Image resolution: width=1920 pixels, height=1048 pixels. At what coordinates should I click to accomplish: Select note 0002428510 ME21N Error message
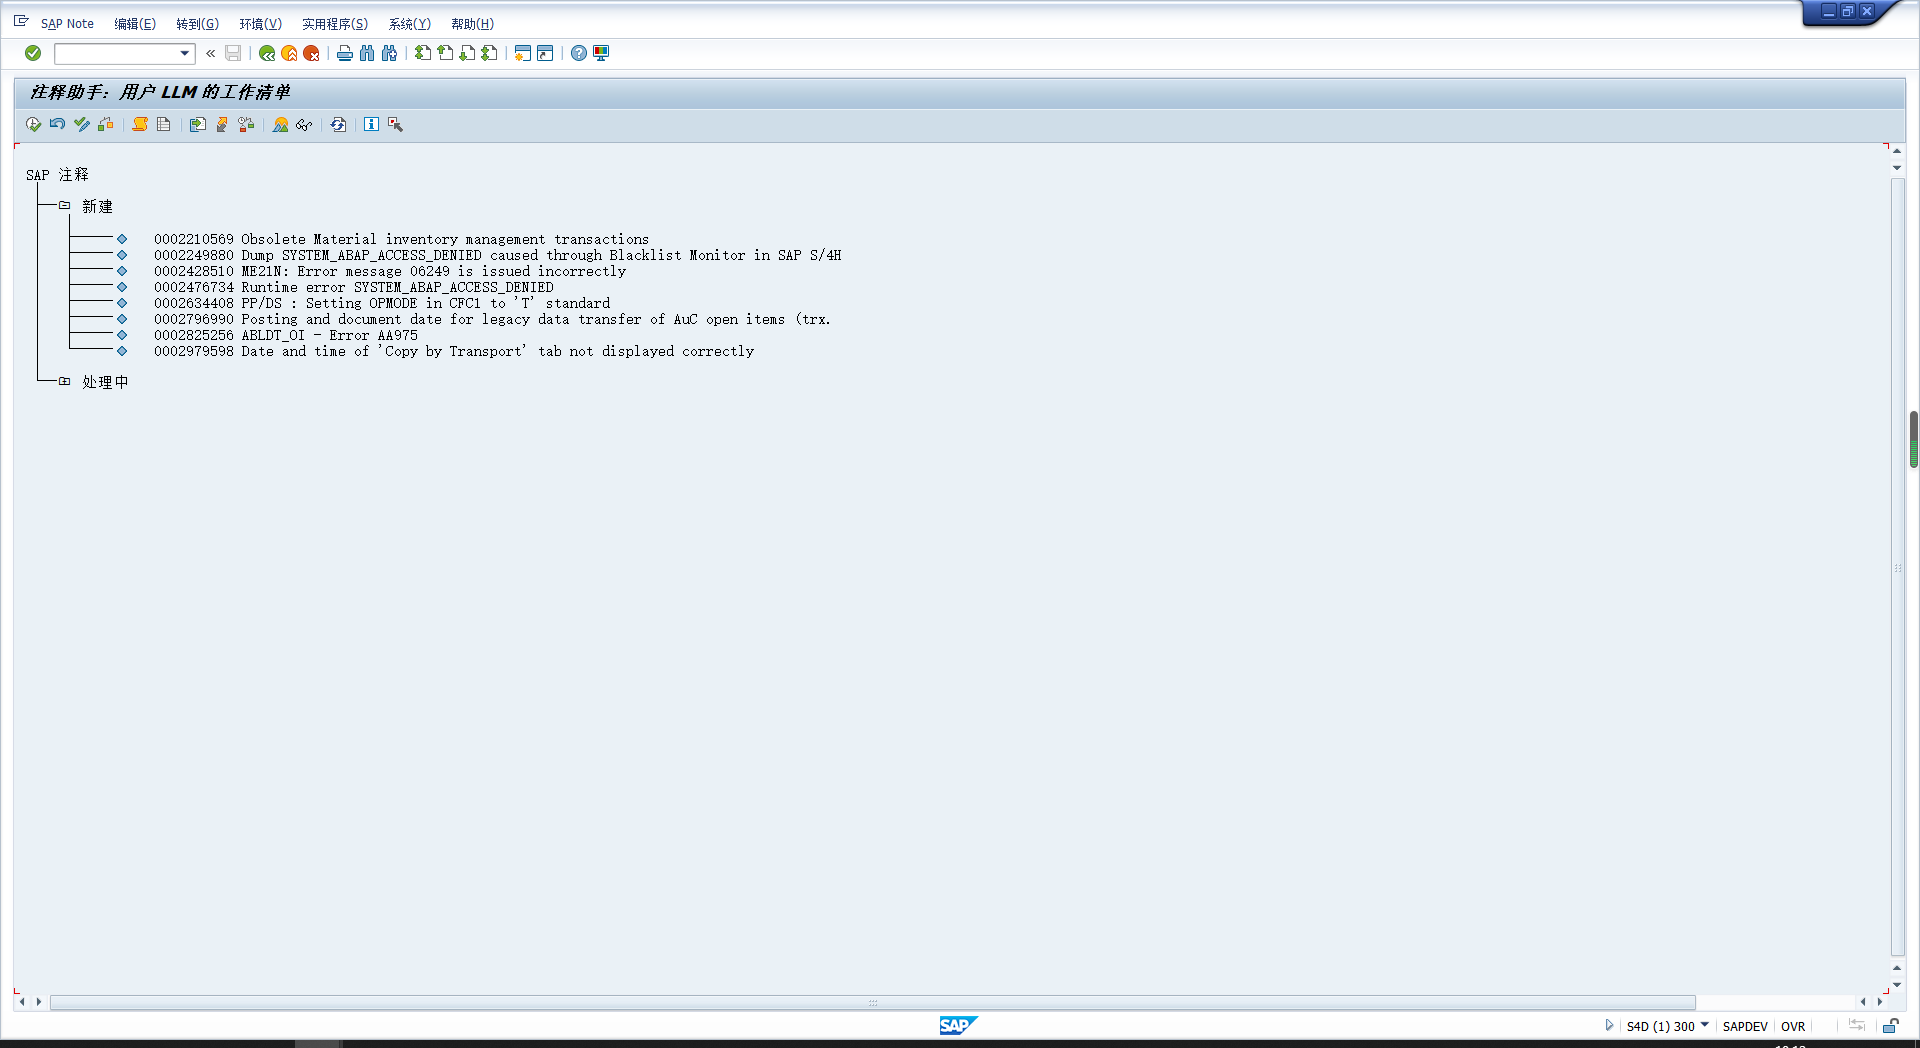390,271
